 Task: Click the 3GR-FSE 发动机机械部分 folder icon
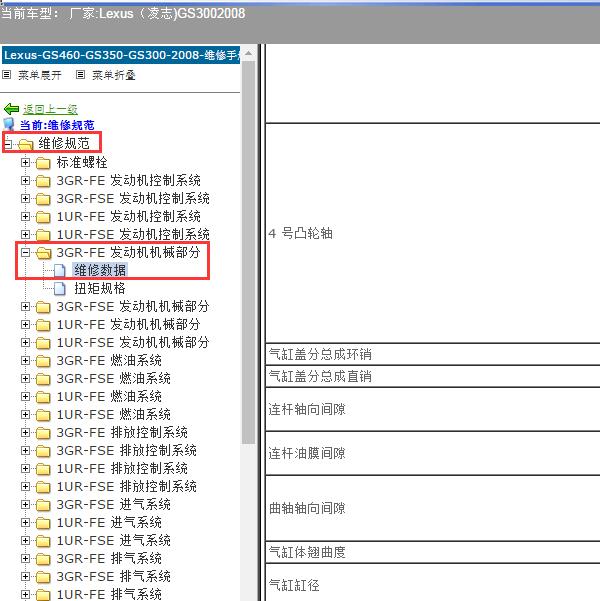tap(43, 307)
